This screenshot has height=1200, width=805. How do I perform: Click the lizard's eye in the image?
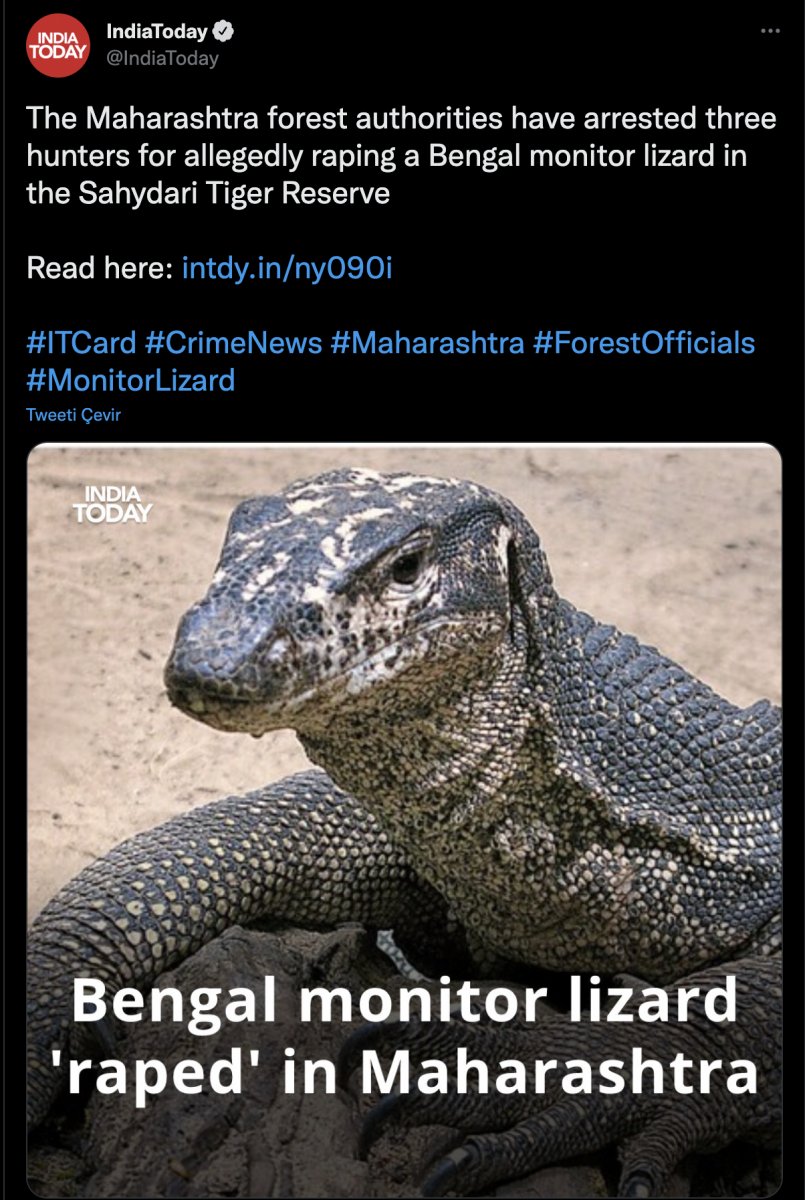click(x=408, y=566)
